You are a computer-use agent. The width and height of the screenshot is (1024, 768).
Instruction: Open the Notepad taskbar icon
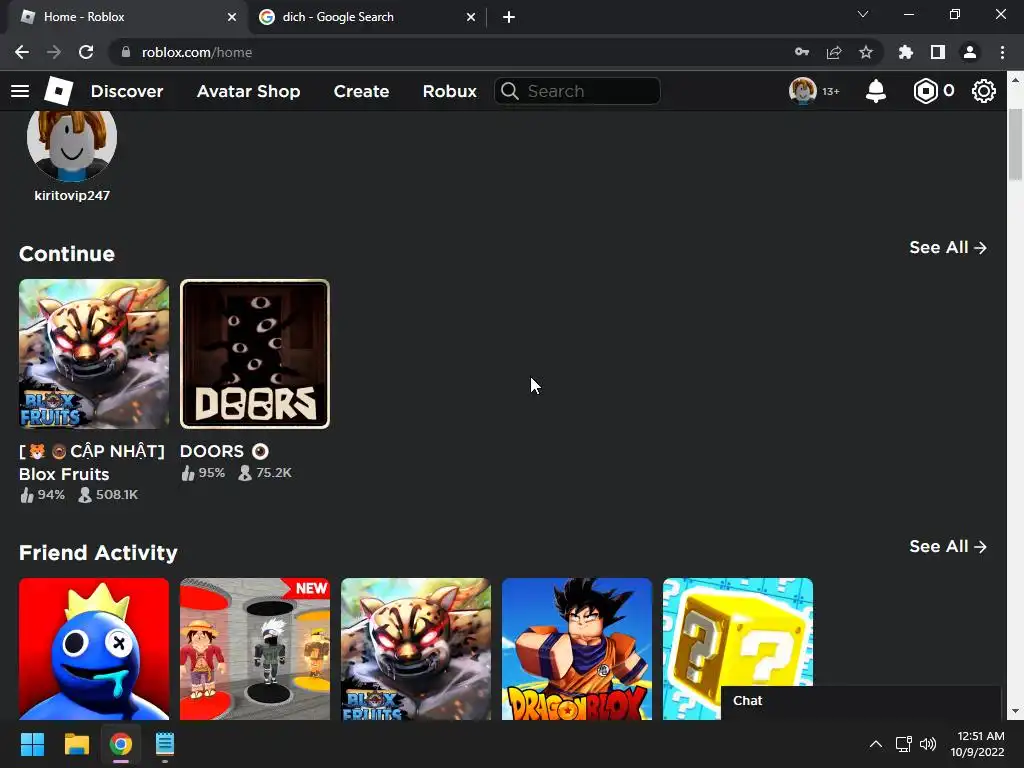pos(165,744)
